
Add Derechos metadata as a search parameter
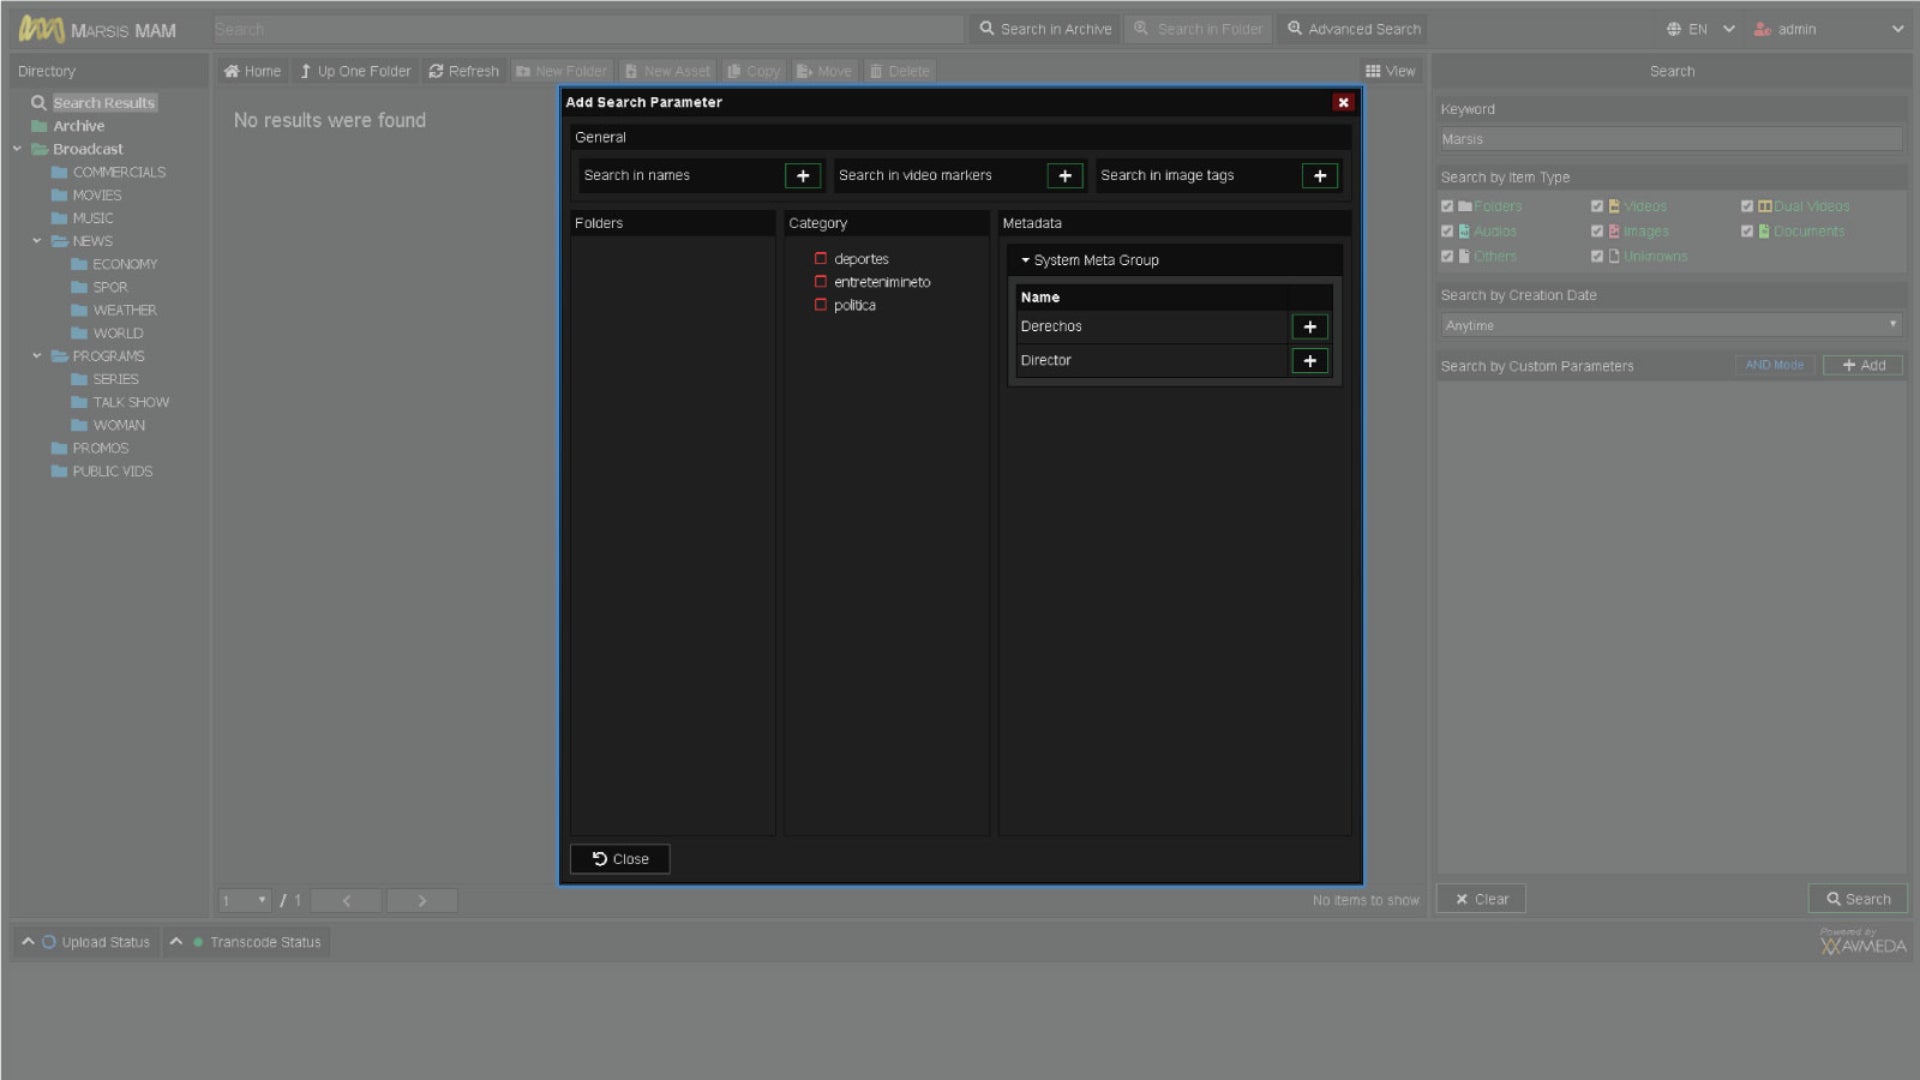pyautogui.click(x=1309, y=327)
